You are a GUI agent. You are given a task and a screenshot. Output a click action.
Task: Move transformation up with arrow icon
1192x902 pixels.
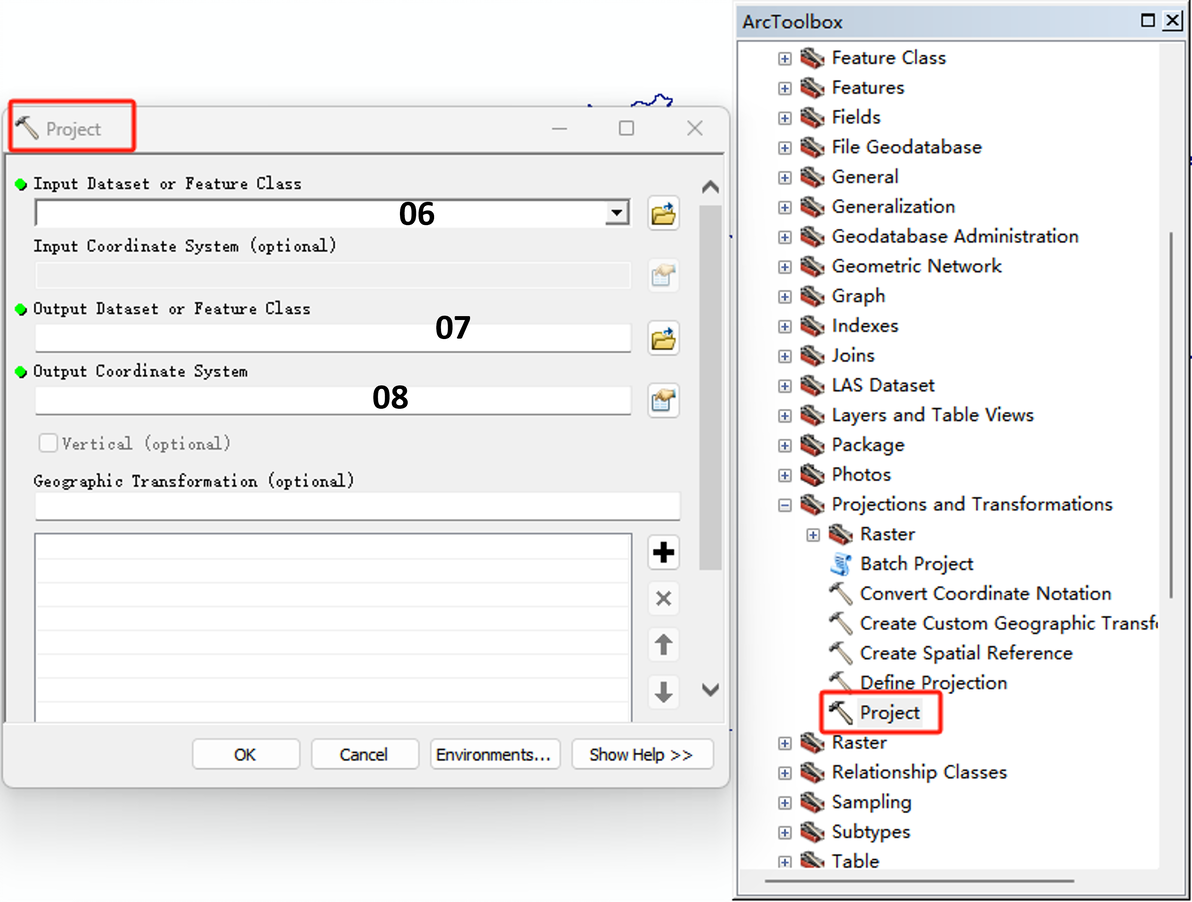(664, 645)
